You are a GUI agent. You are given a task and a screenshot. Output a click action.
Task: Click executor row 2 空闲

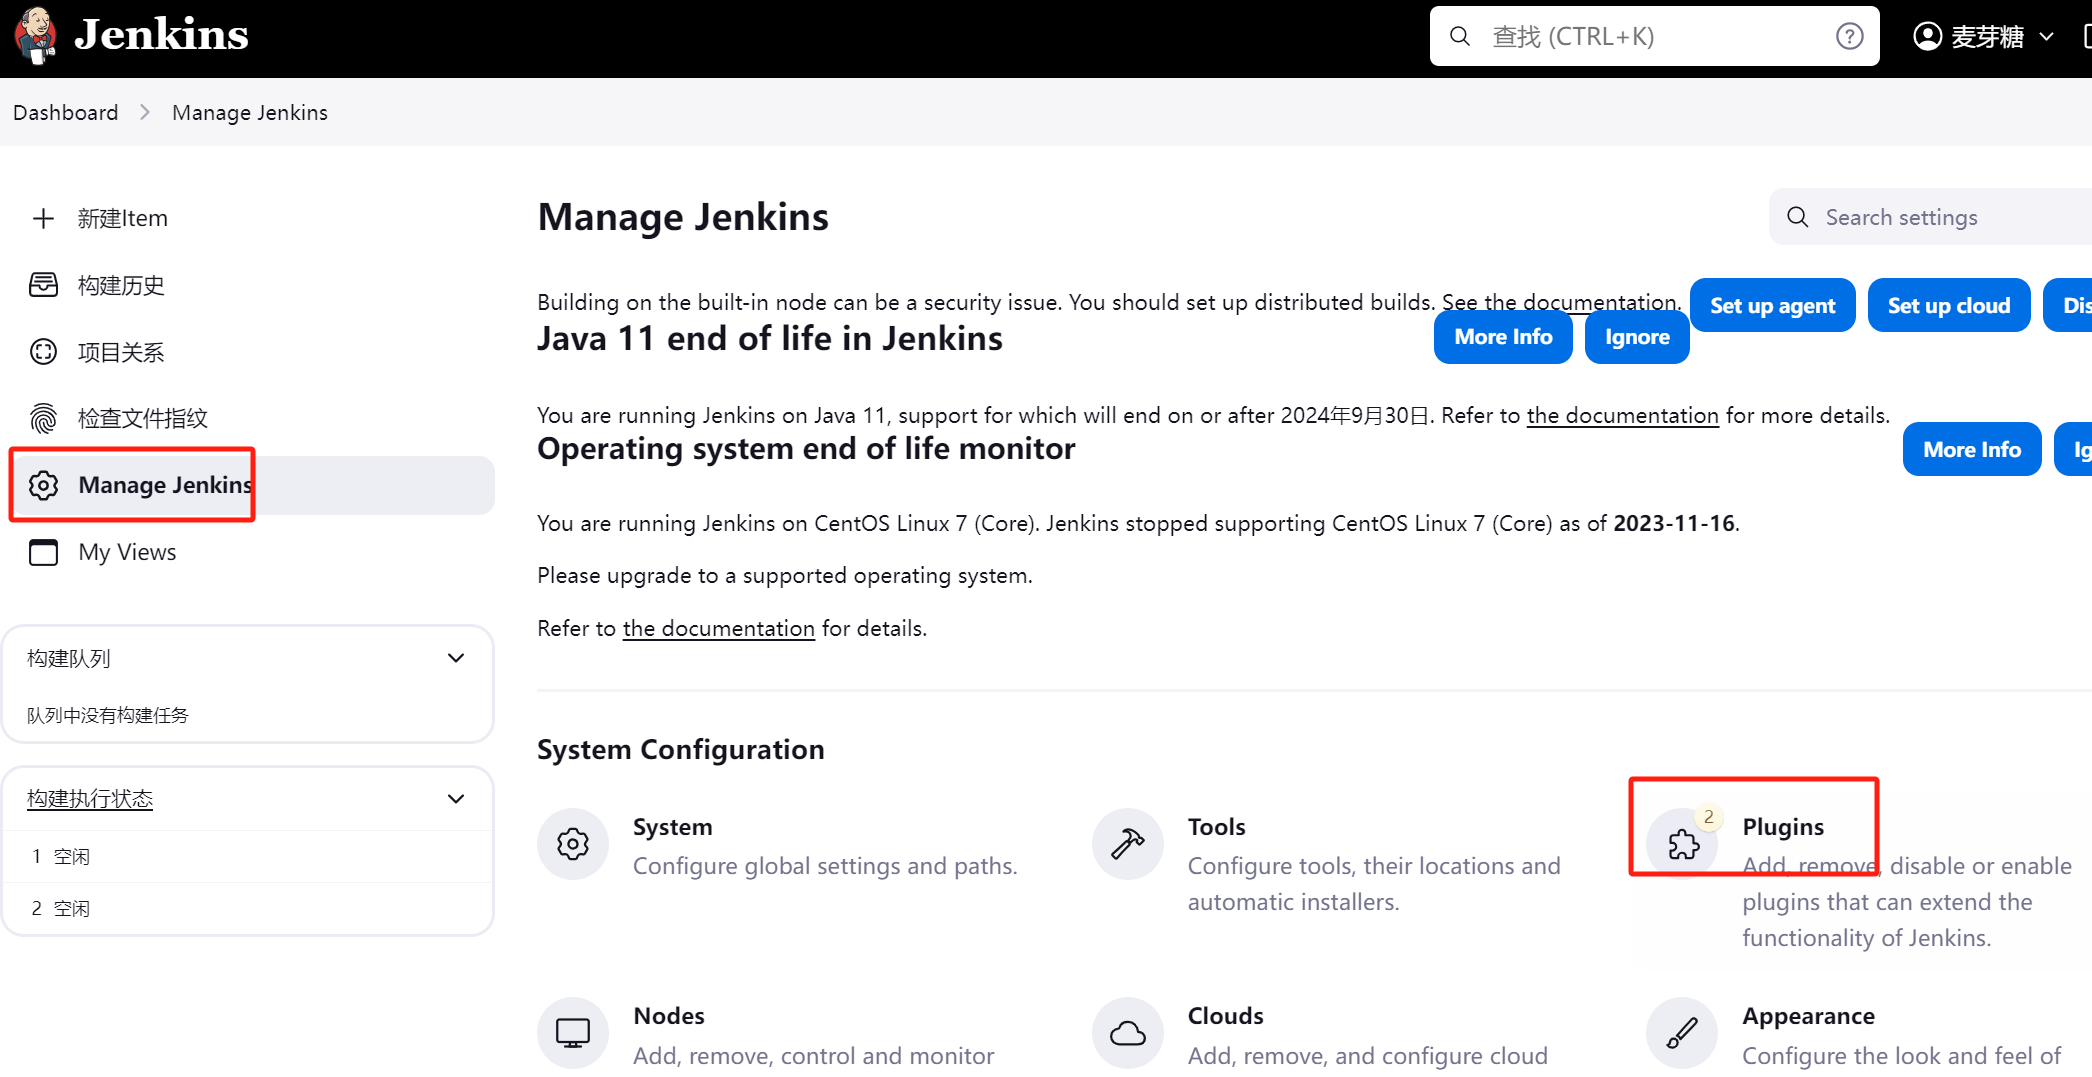point(248,909)
